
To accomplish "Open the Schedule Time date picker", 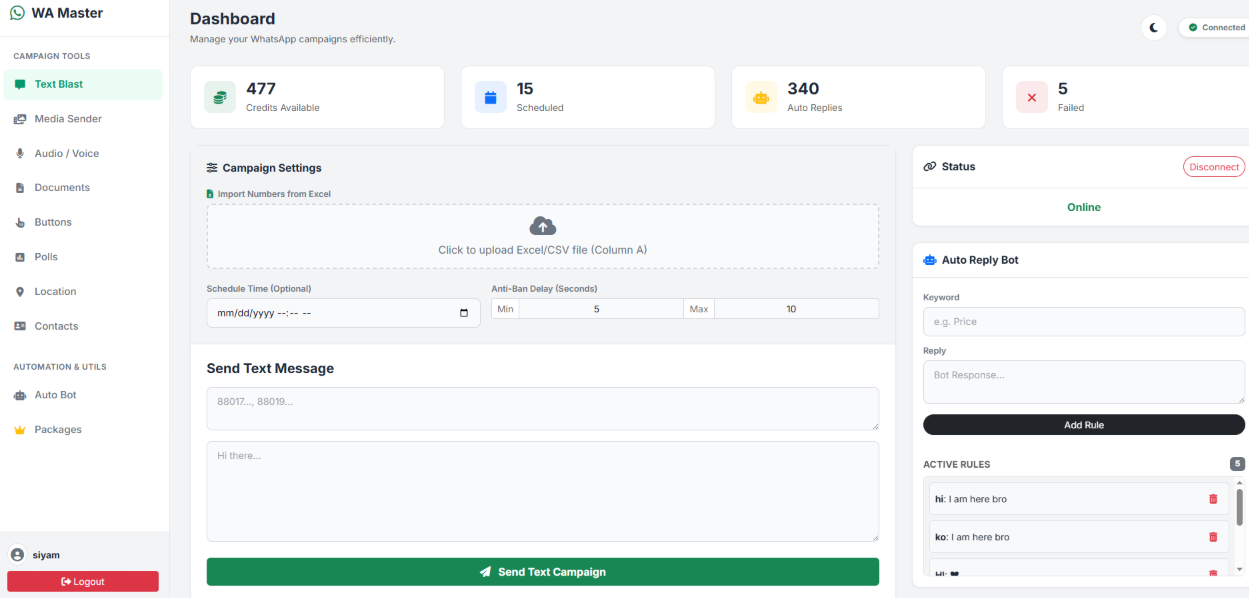I will 463,312.
